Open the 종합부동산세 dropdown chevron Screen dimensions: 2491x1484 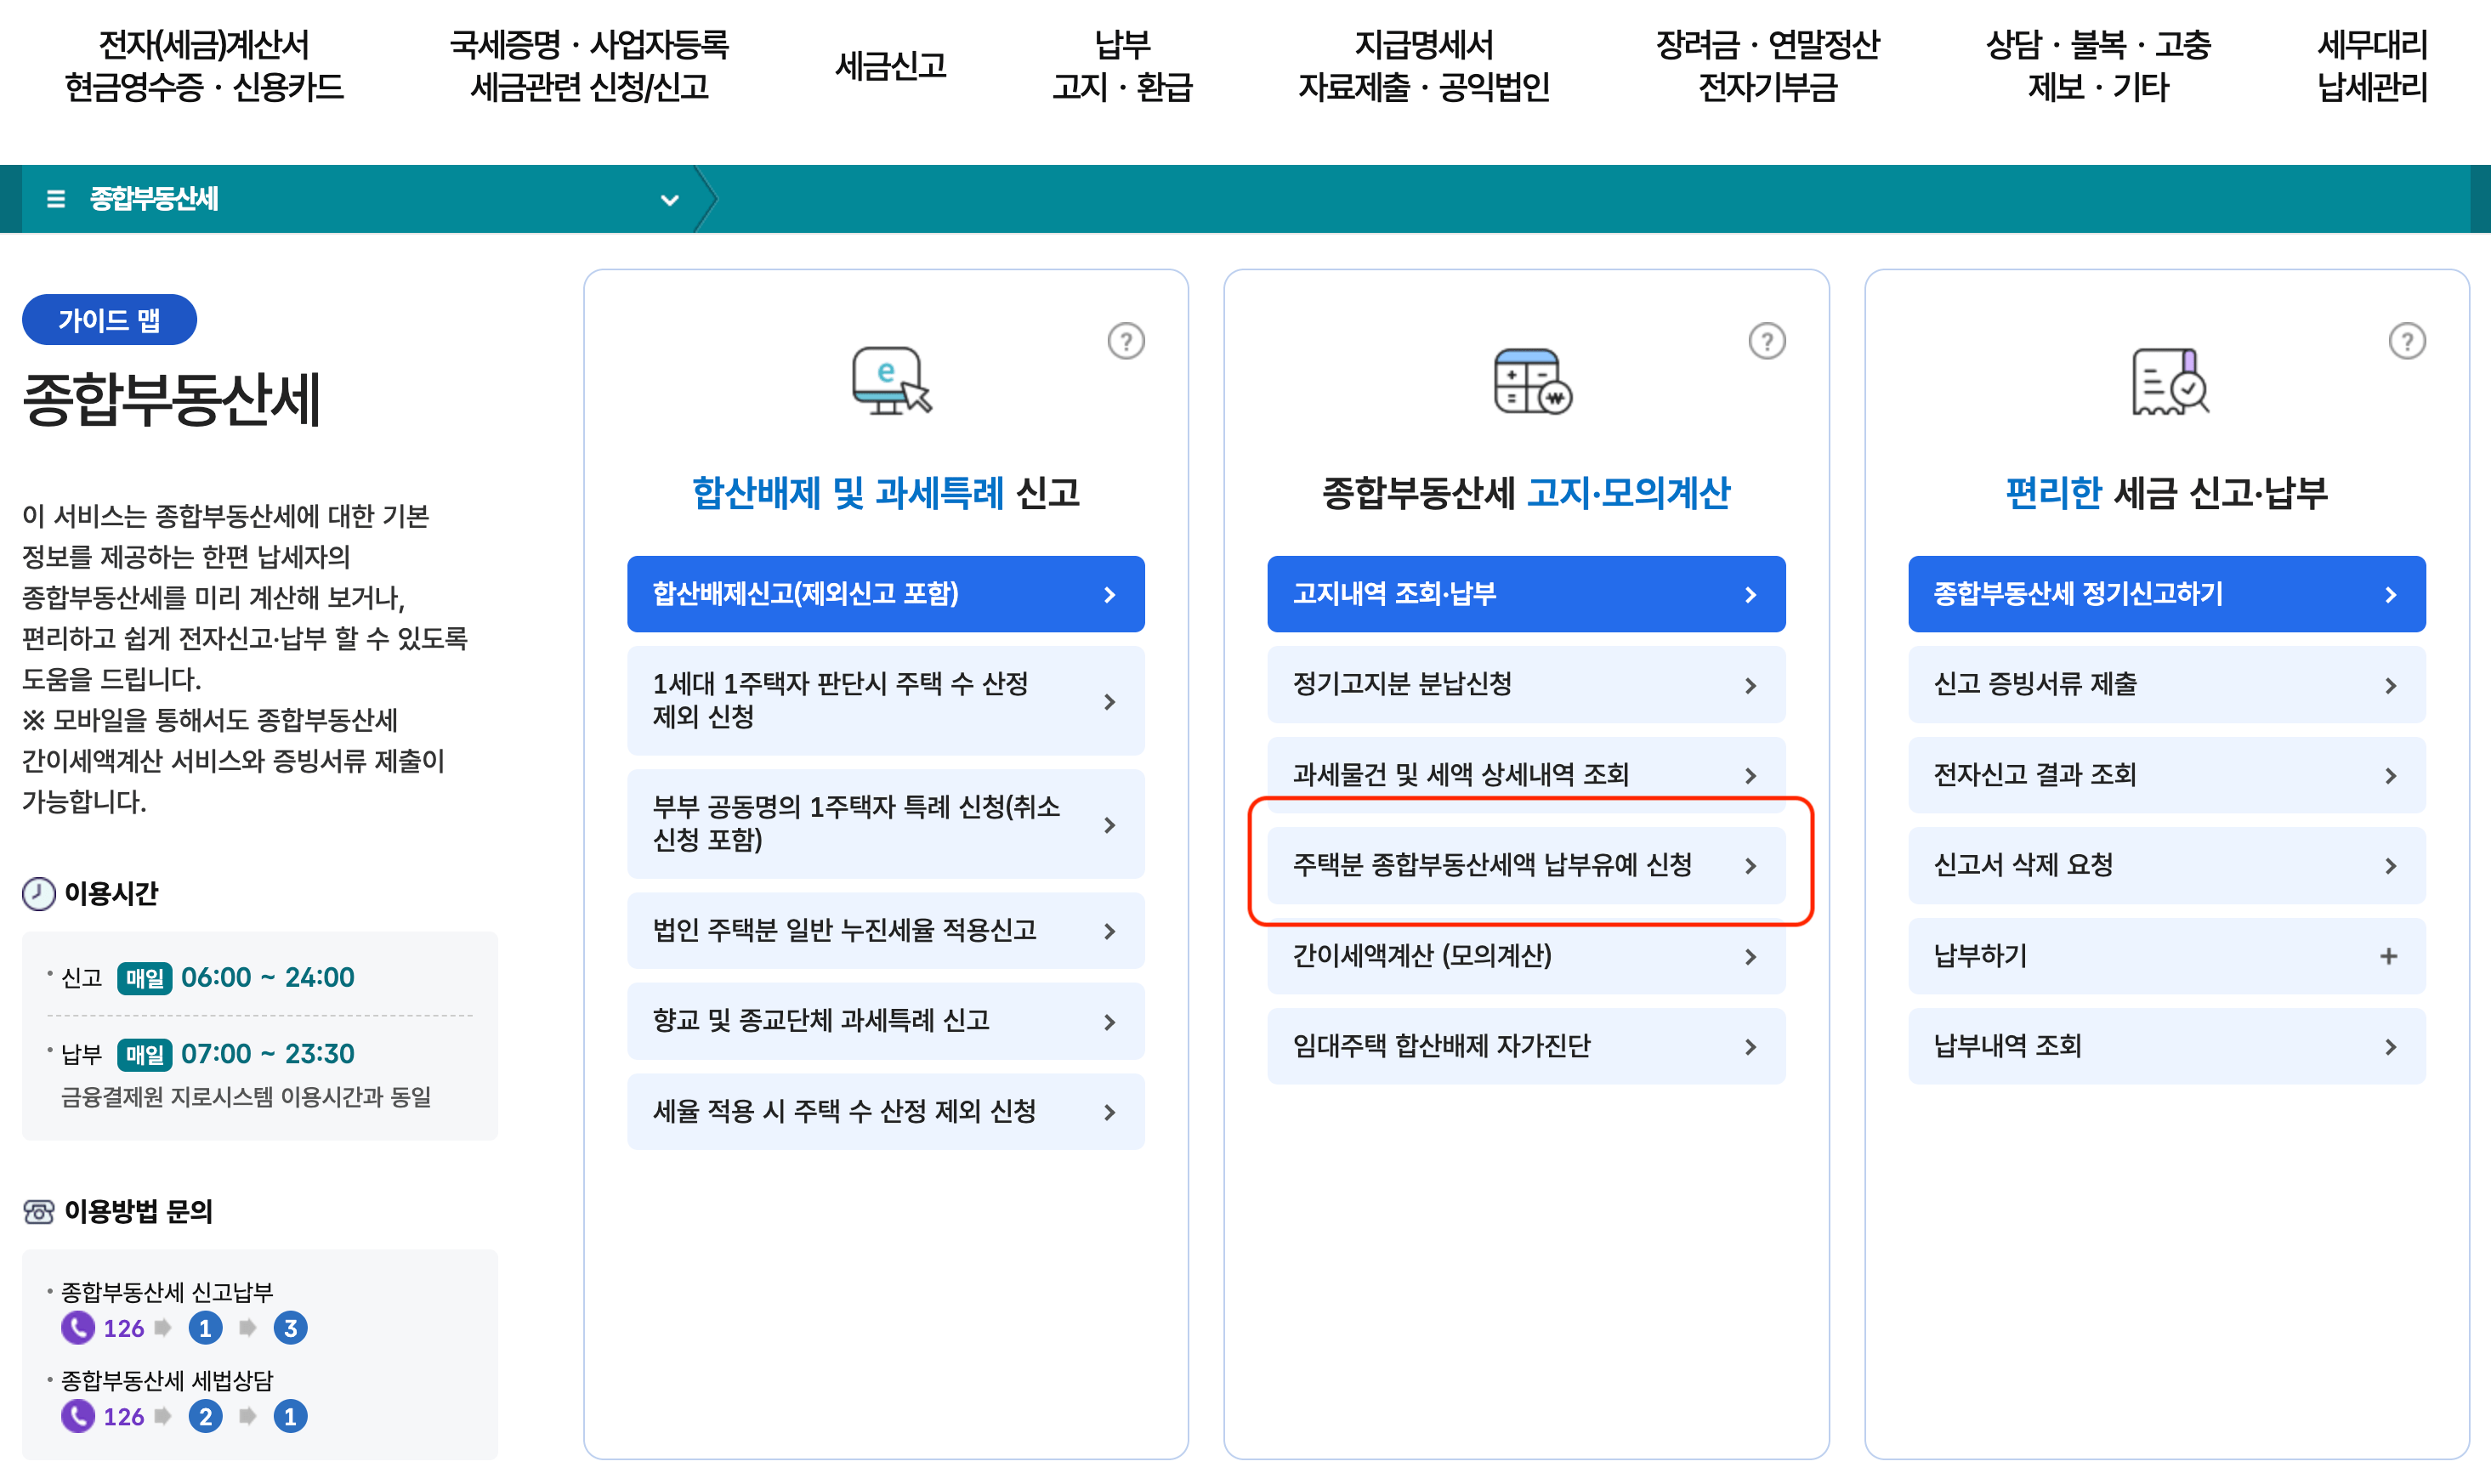point(668,199)
